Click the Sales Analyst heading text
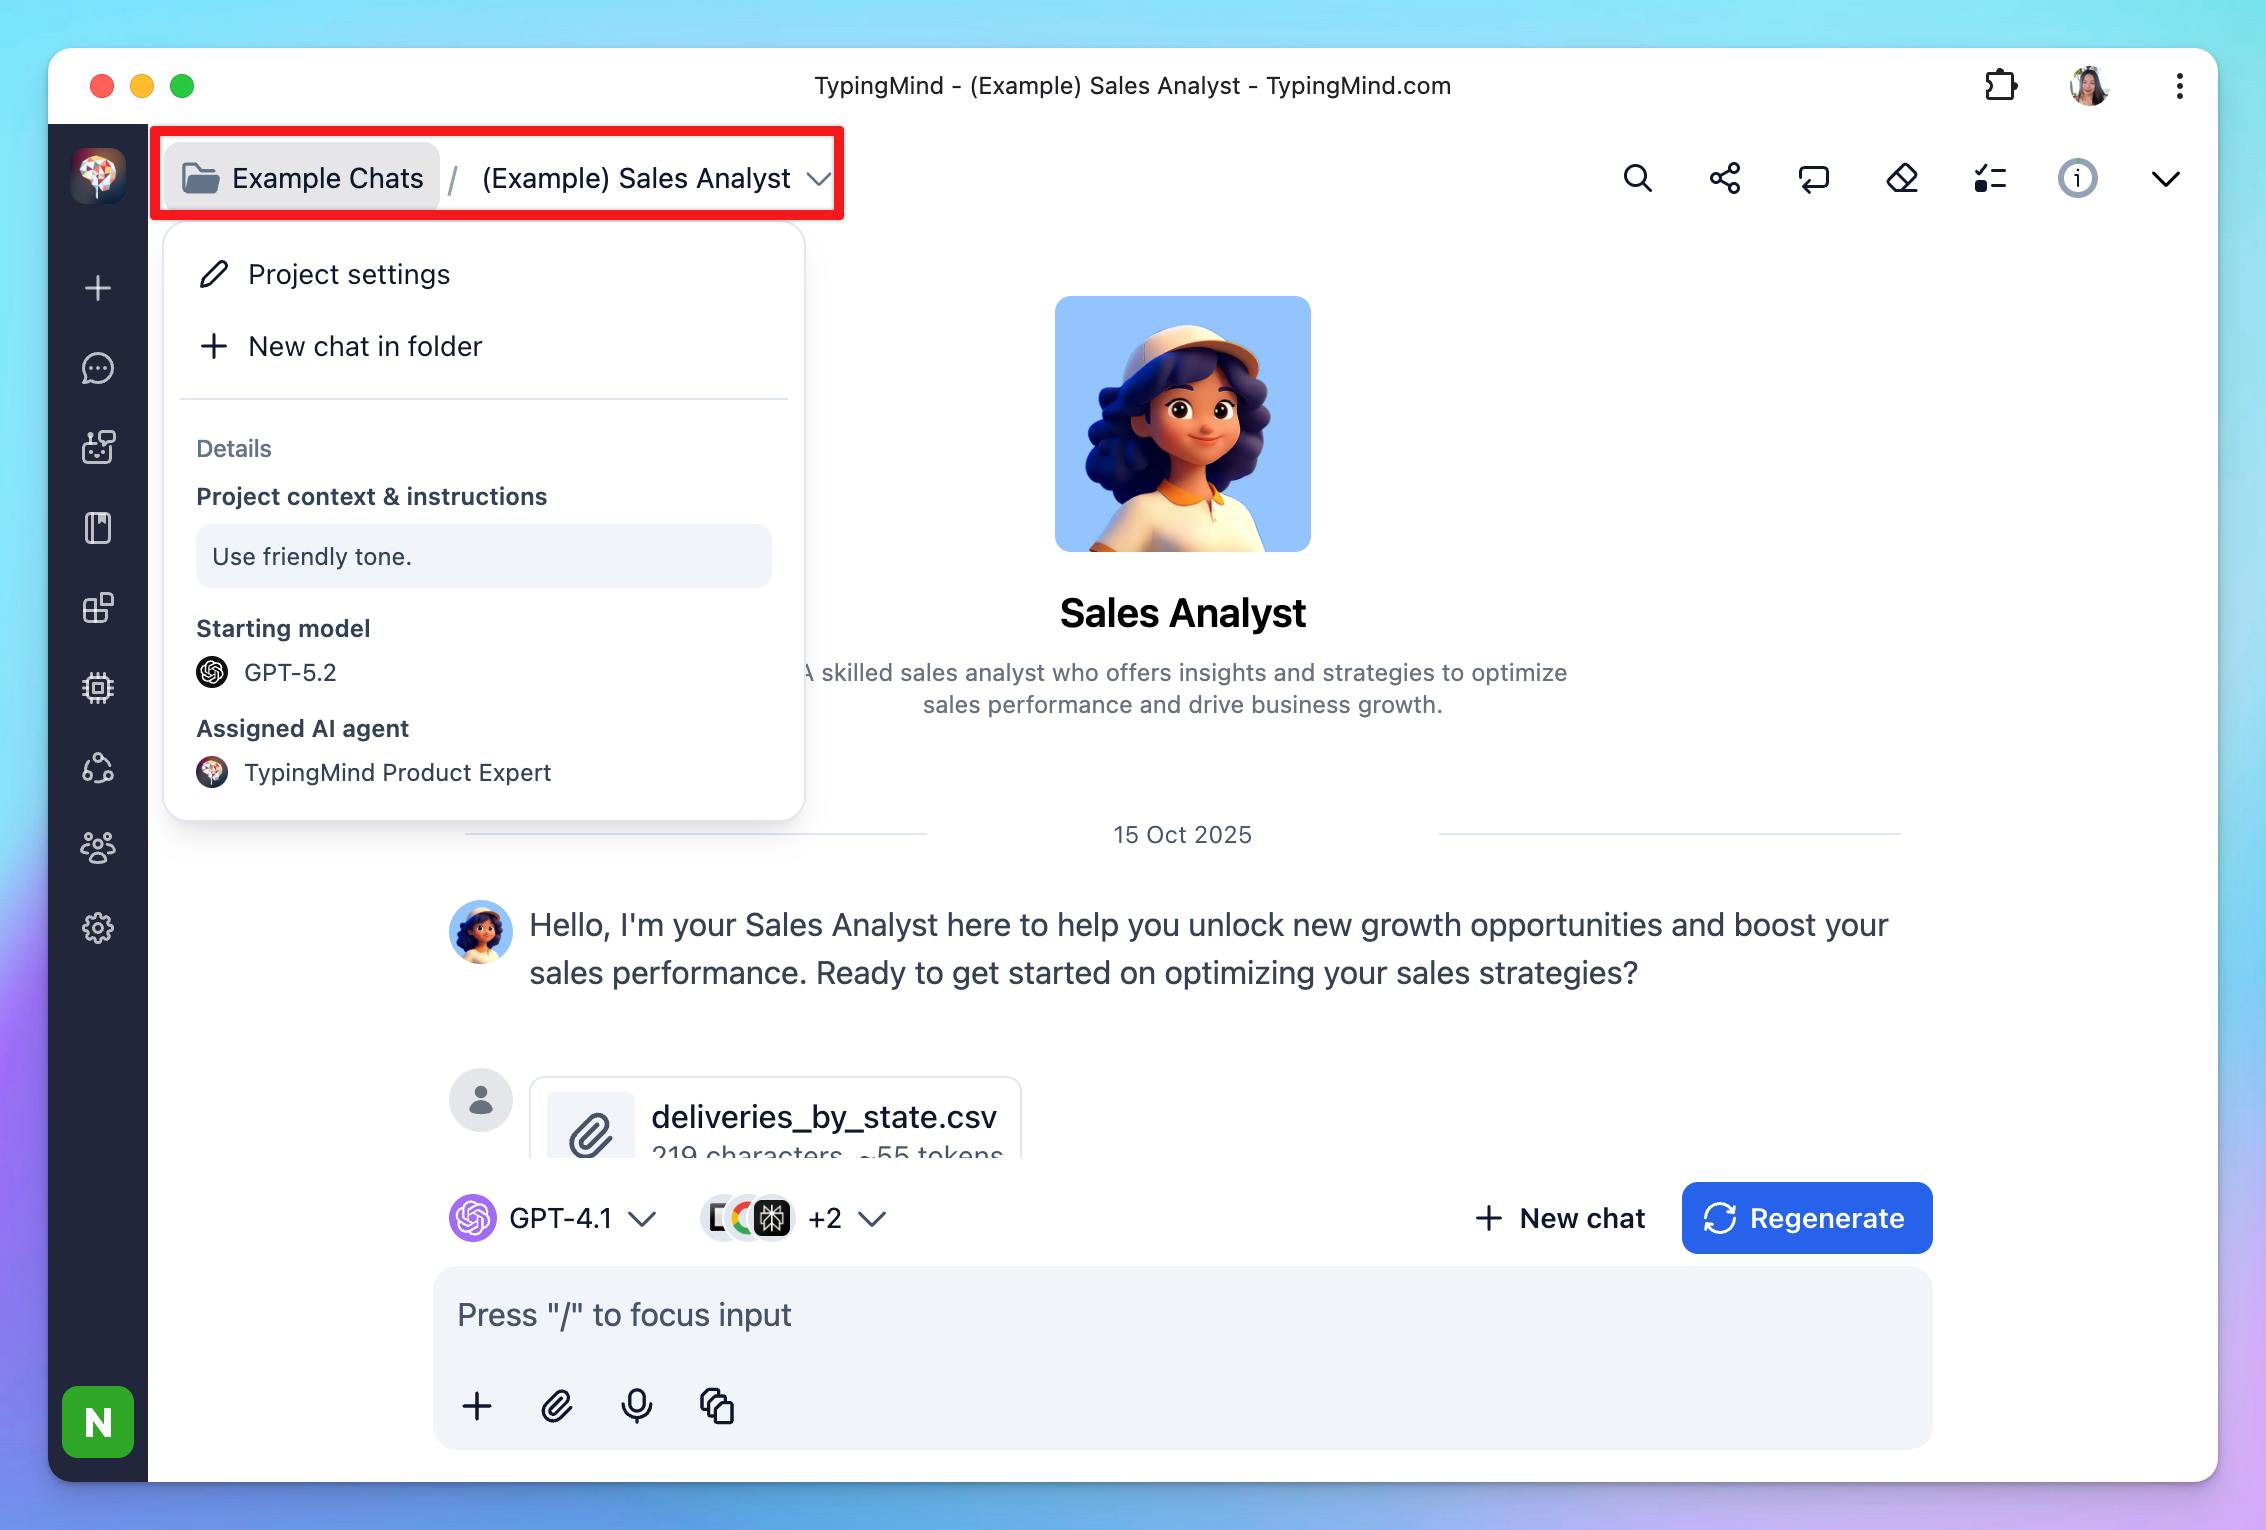Viewport: 2266px width, 1530px height. [1183, 613]
